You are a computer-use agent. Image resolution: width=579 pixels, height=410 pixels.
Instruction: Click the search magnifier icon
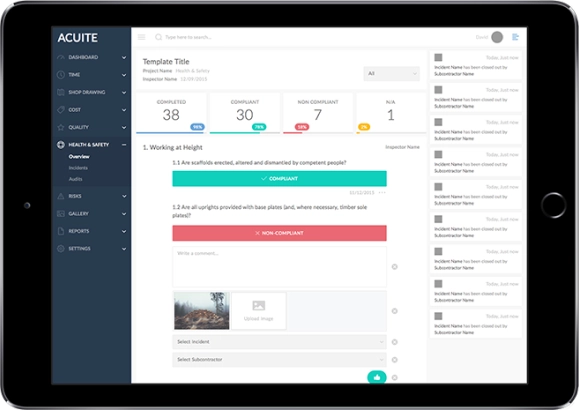coord(158,37)
